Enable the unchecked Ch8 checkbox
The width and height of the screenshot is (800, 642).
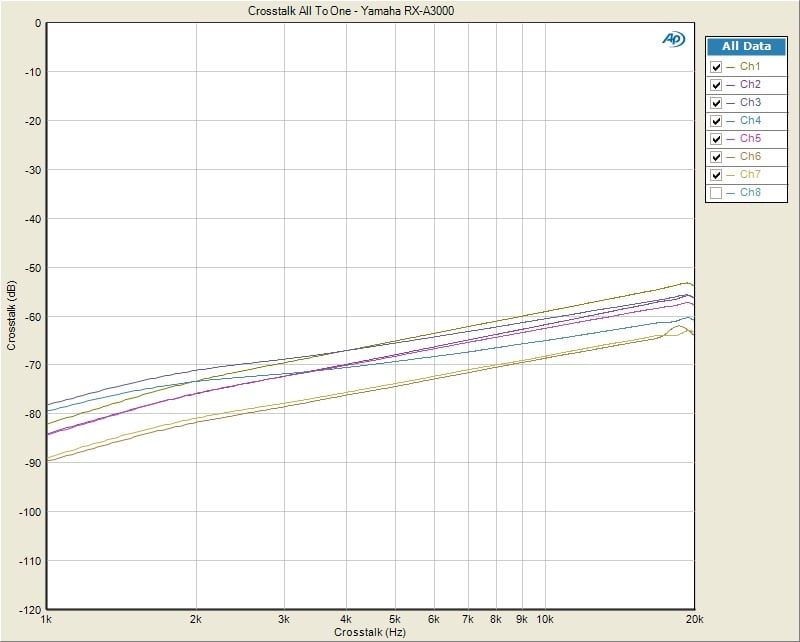pos(715,193)
